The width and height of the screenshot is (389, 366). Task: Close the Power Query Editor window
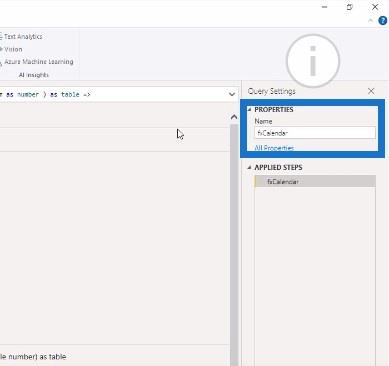[x=375, y=7]
